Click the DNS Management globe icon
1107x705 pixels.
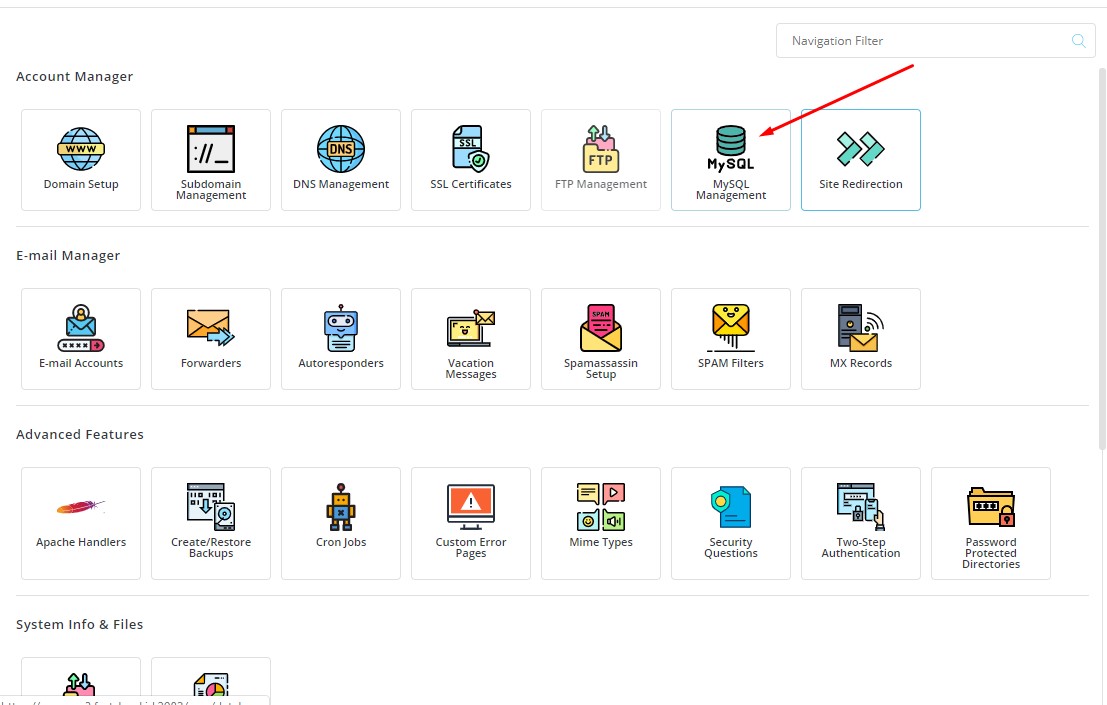click(x=341, y=149)
